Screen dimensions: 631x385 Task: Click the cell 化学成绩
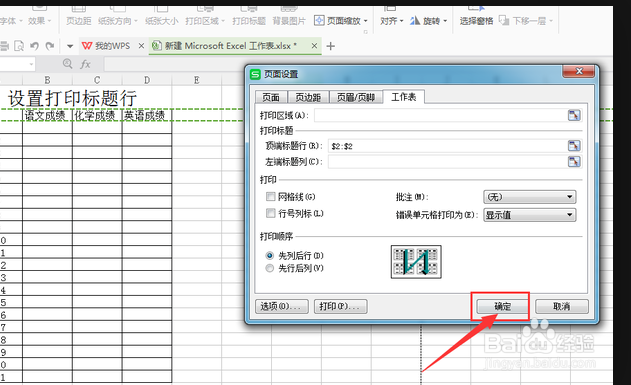click(x=97, y=116)
